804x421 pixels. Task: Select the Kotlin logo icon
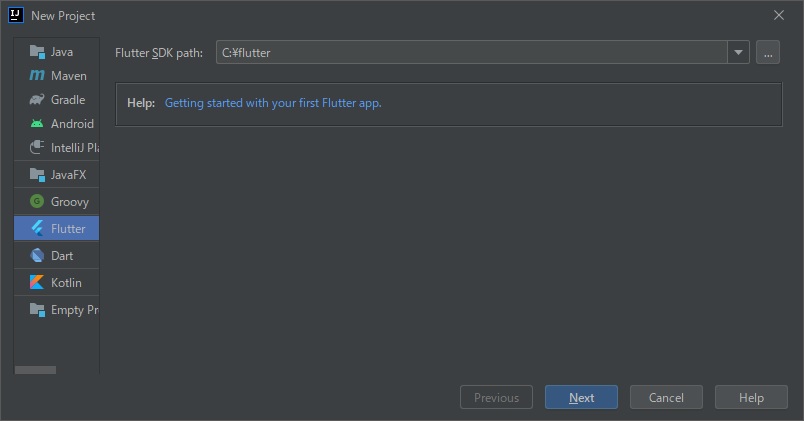tap(37, 282)
